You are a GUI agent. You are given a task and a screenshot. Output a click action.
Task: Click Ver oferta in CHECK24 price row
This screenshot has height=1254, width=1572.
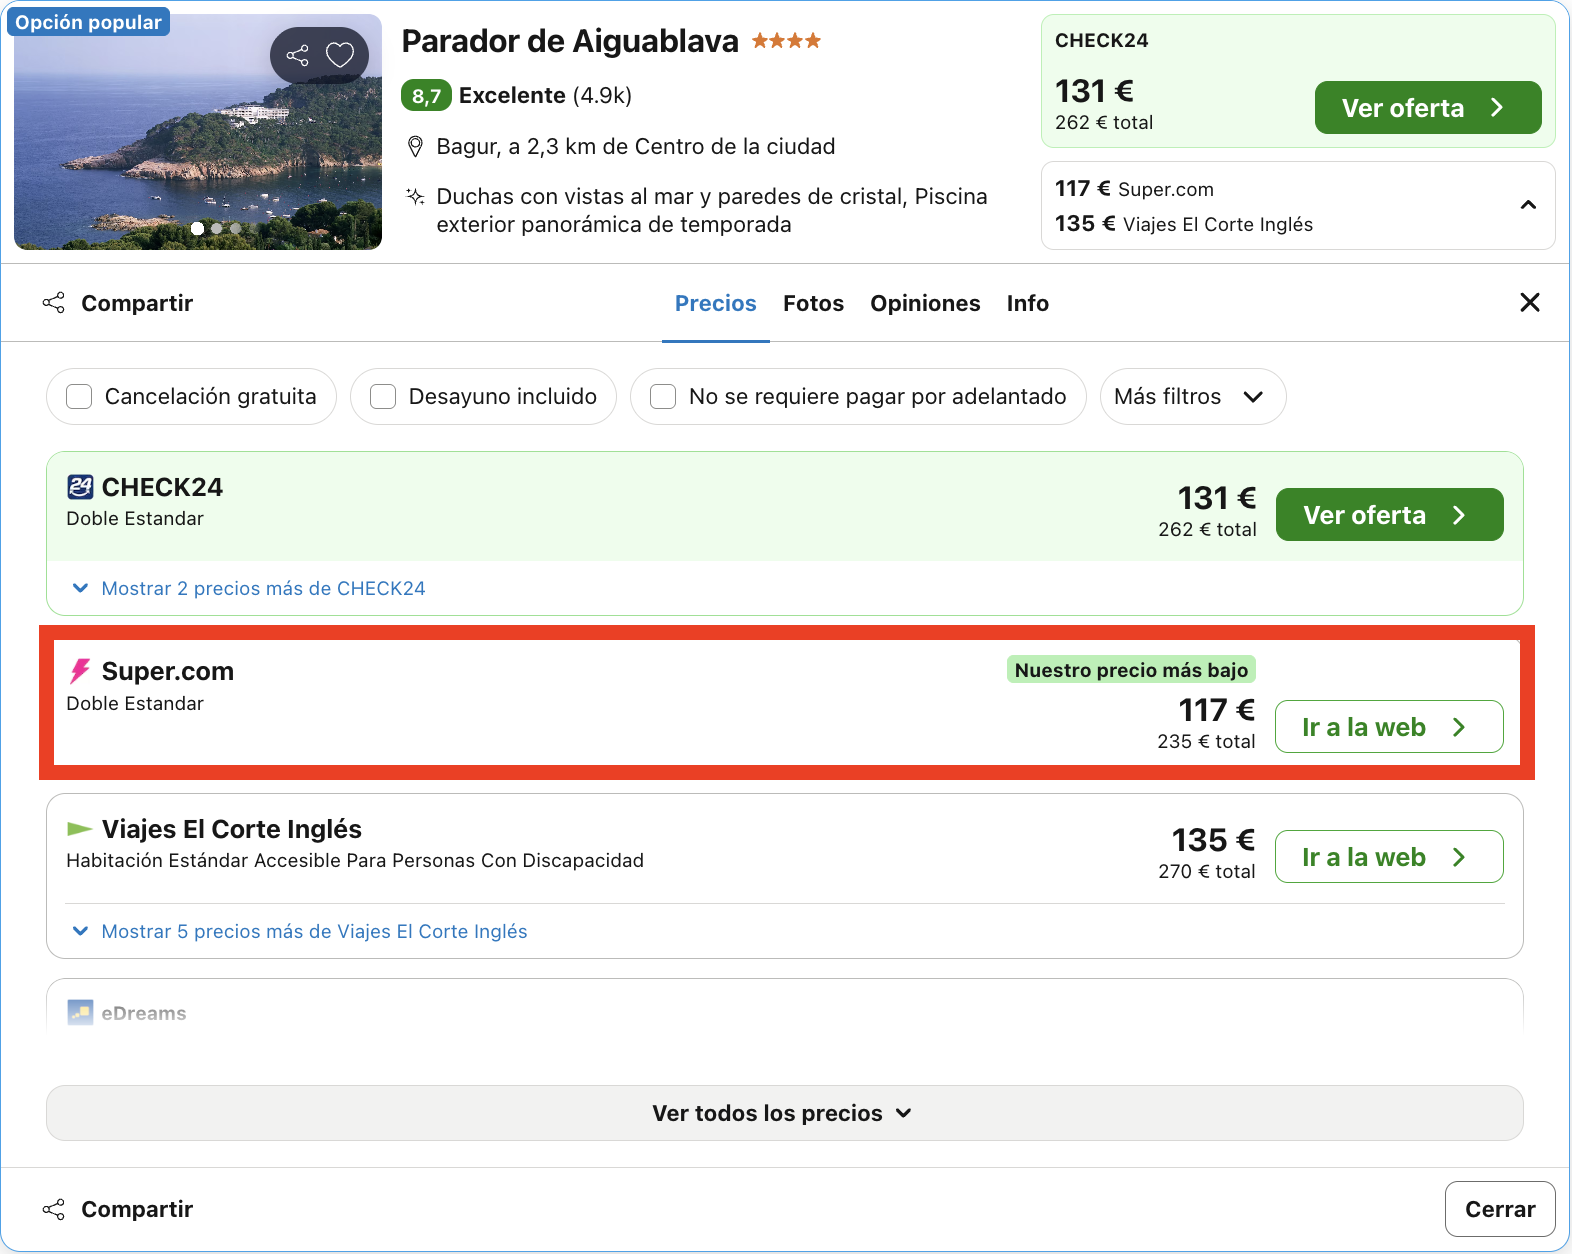[1390, 514]
